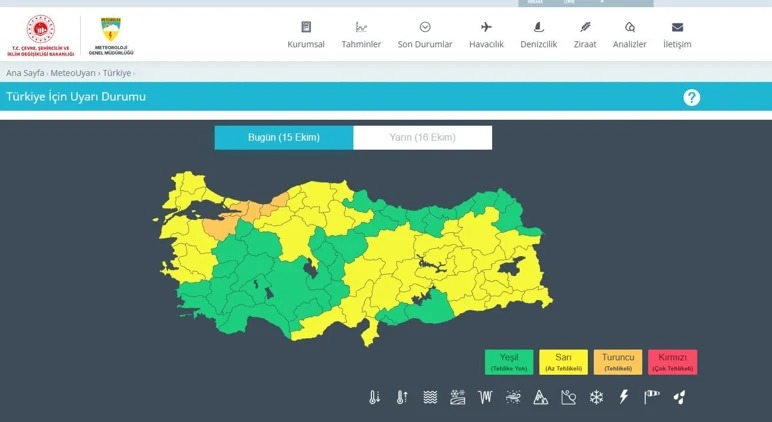Open the question mark help icon

click(691, 97)
